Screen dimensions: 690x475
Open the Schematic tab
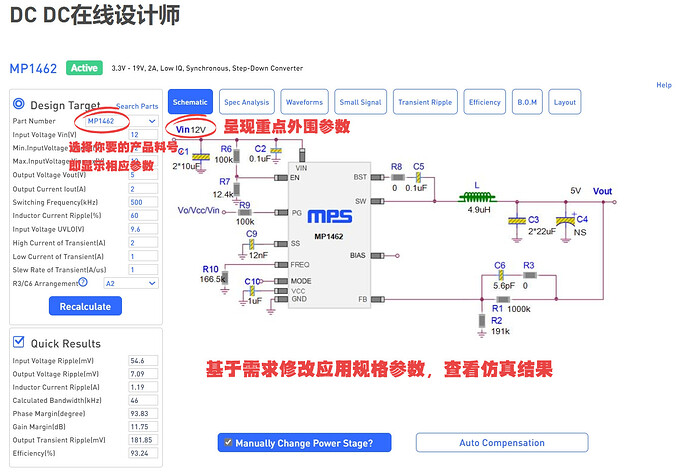(190, 102)
